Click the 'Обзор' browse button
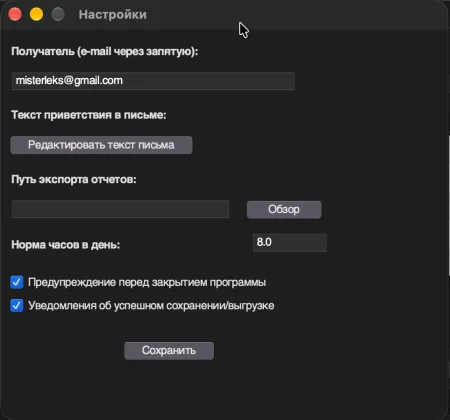This screenshot has height=420, width=450. click(x=284, y=210)
